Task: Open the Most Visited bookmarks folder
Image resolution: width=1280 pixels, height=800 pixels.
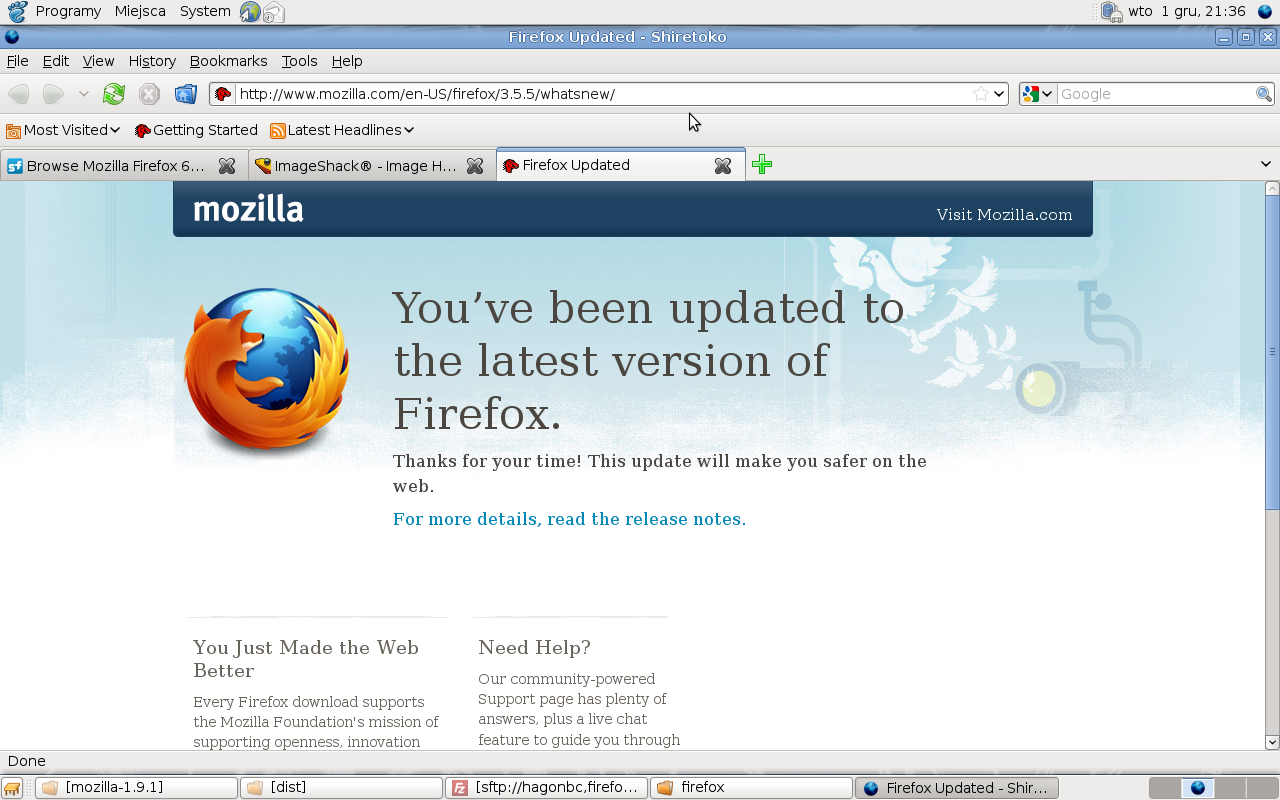Action: (63, 130)
